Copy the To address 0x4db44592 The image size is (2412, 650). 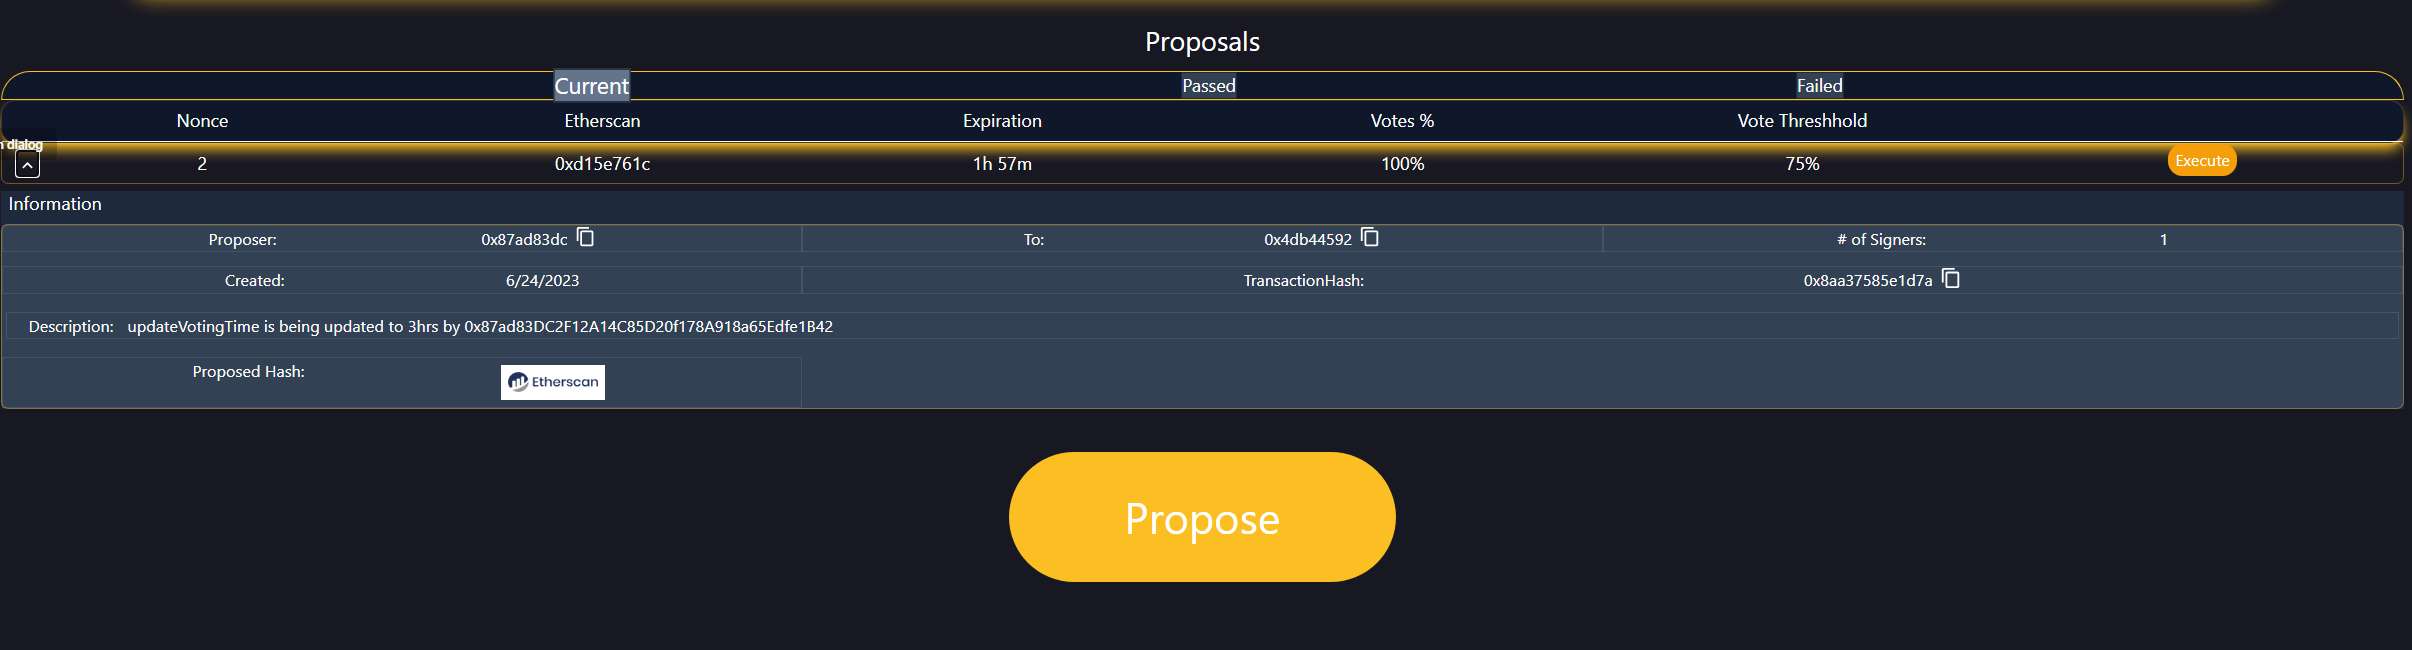(x=1370, y=238)
